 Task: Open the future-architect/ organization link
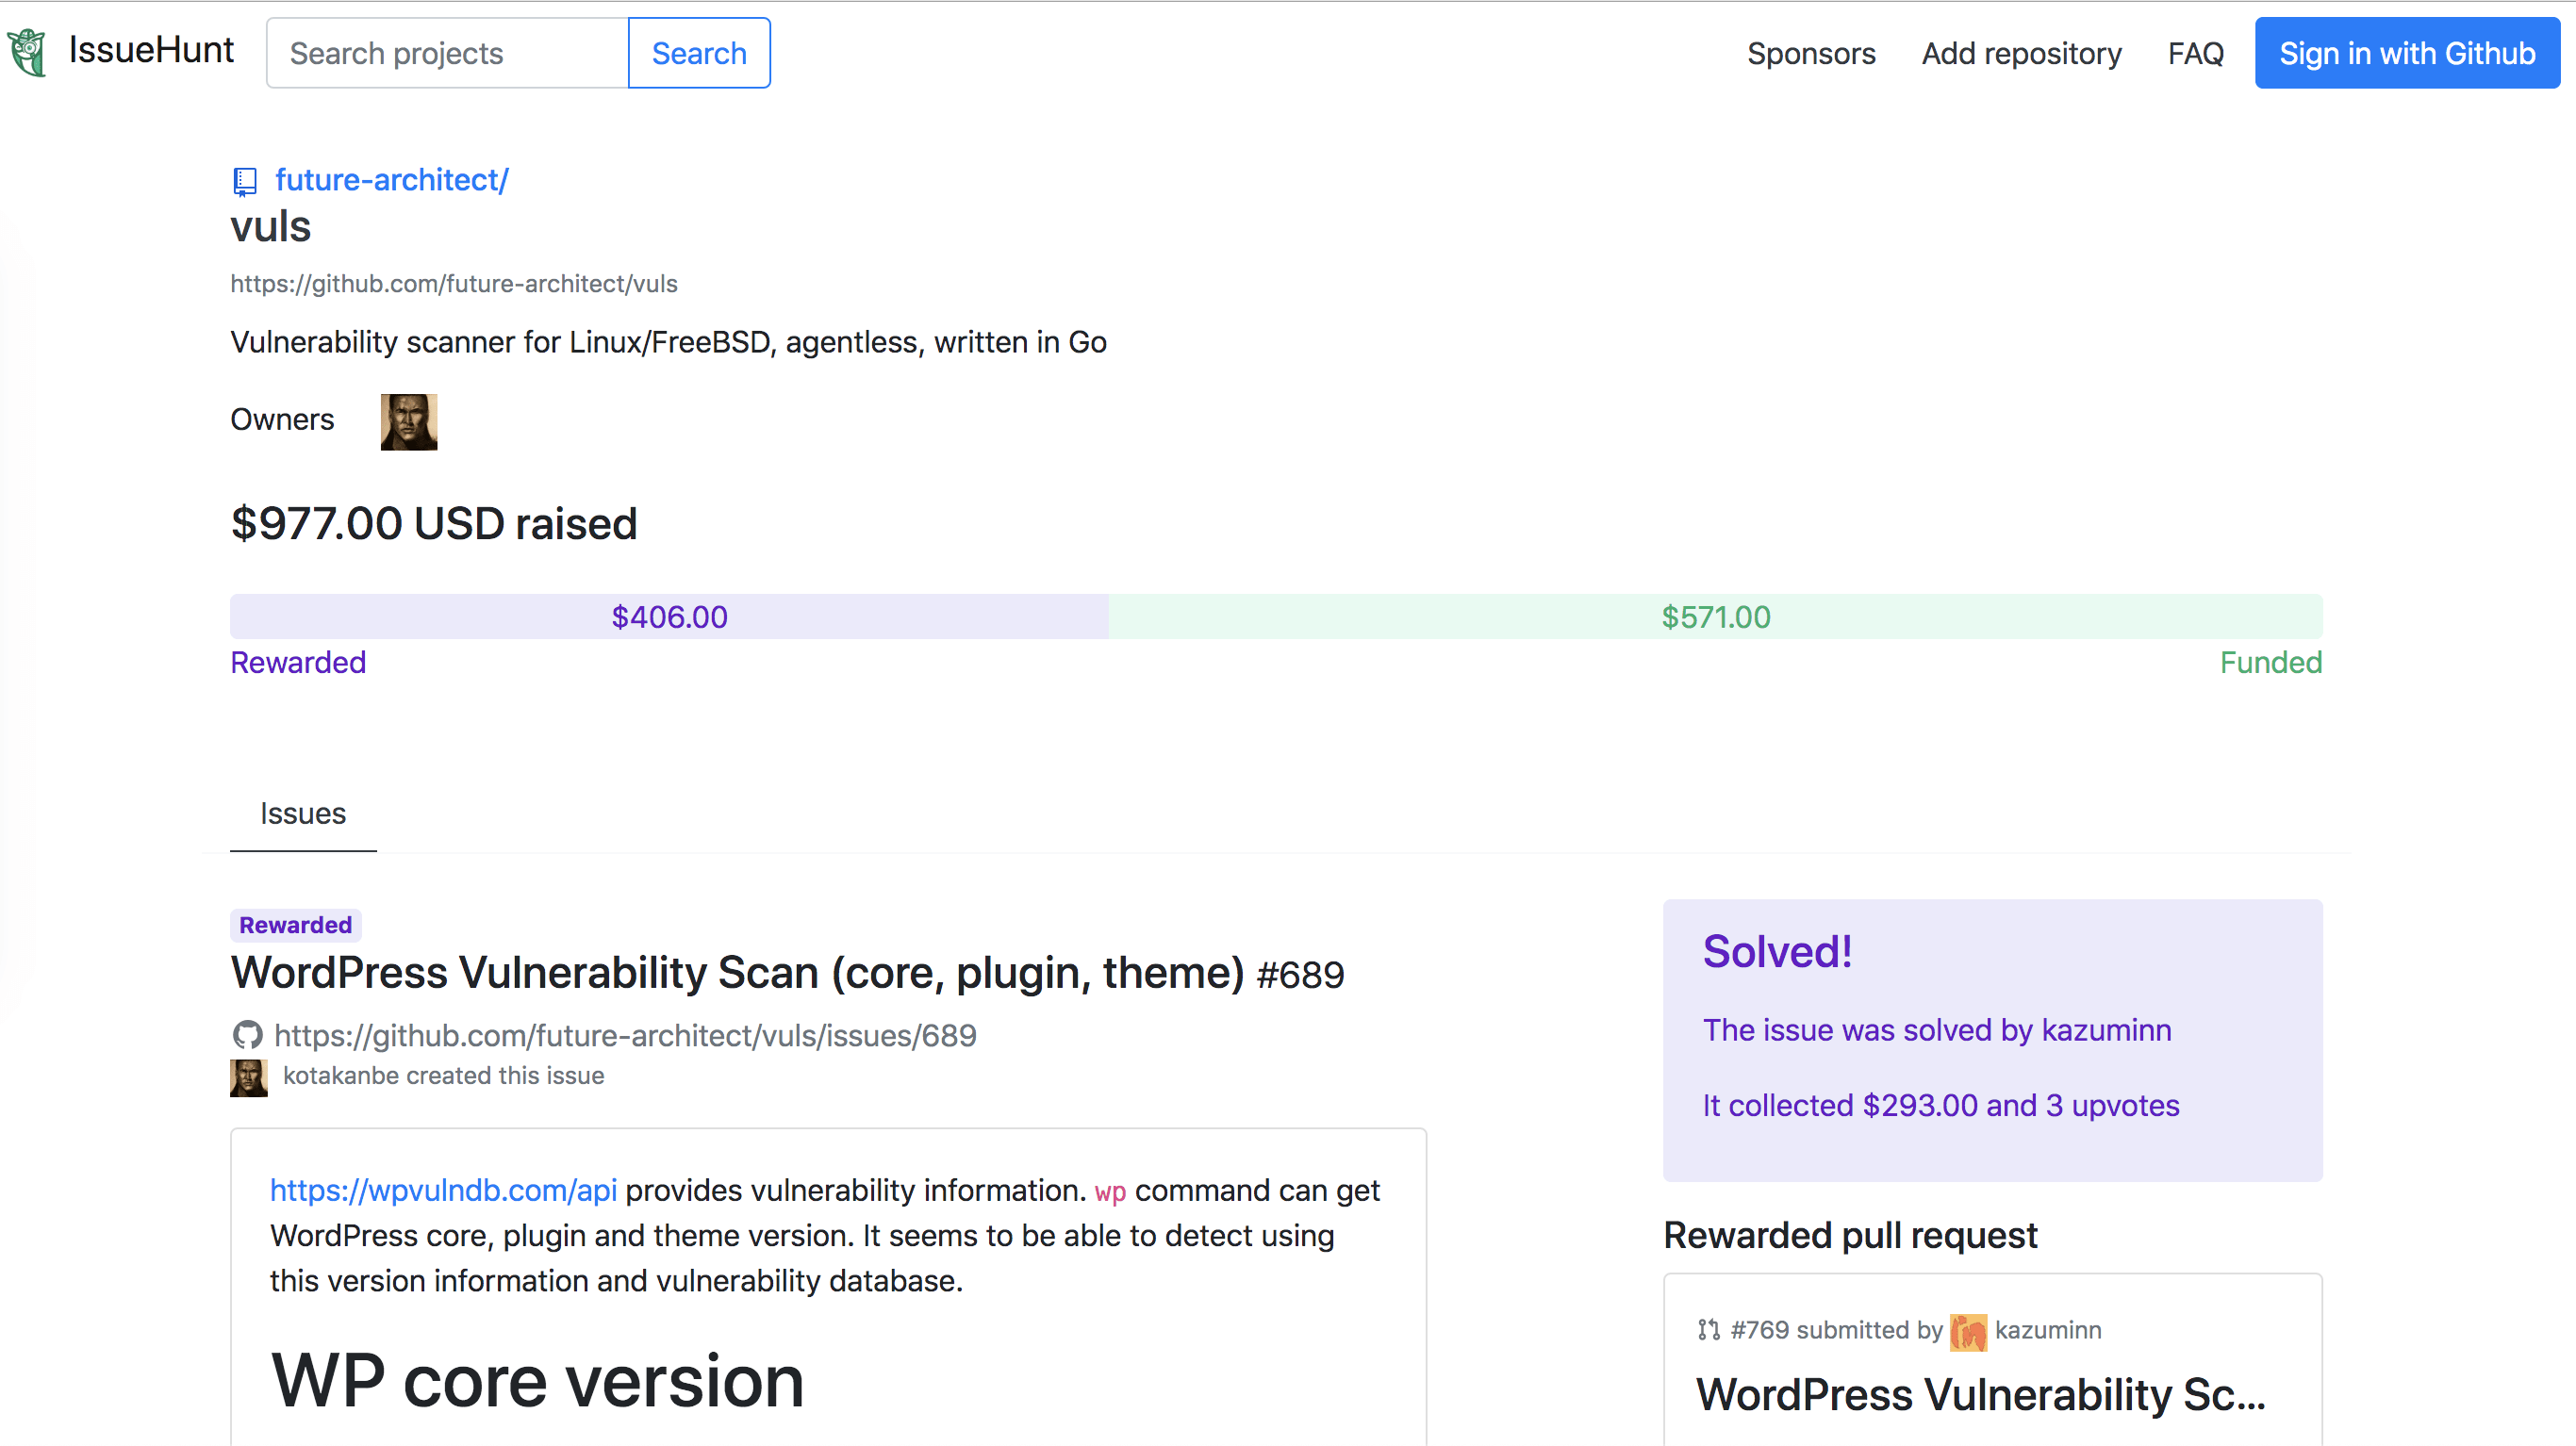click(x=391, y=180)
